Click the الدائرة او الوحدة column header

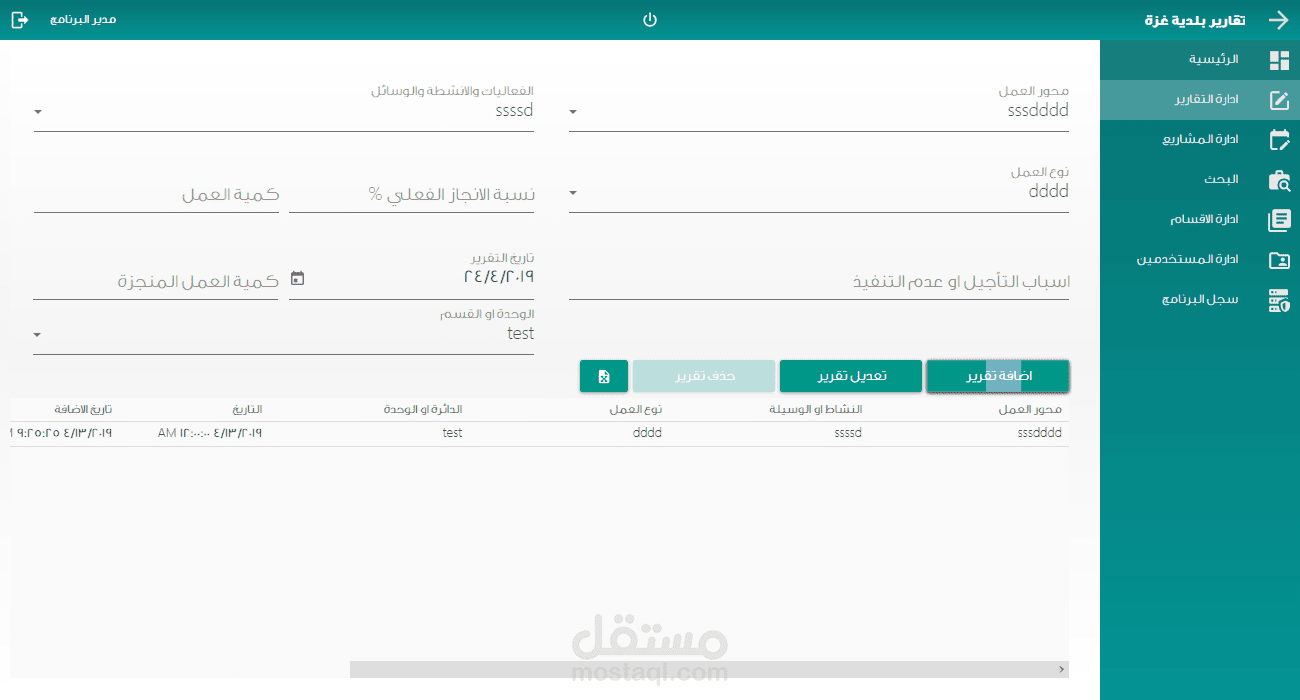pos(423,410)
